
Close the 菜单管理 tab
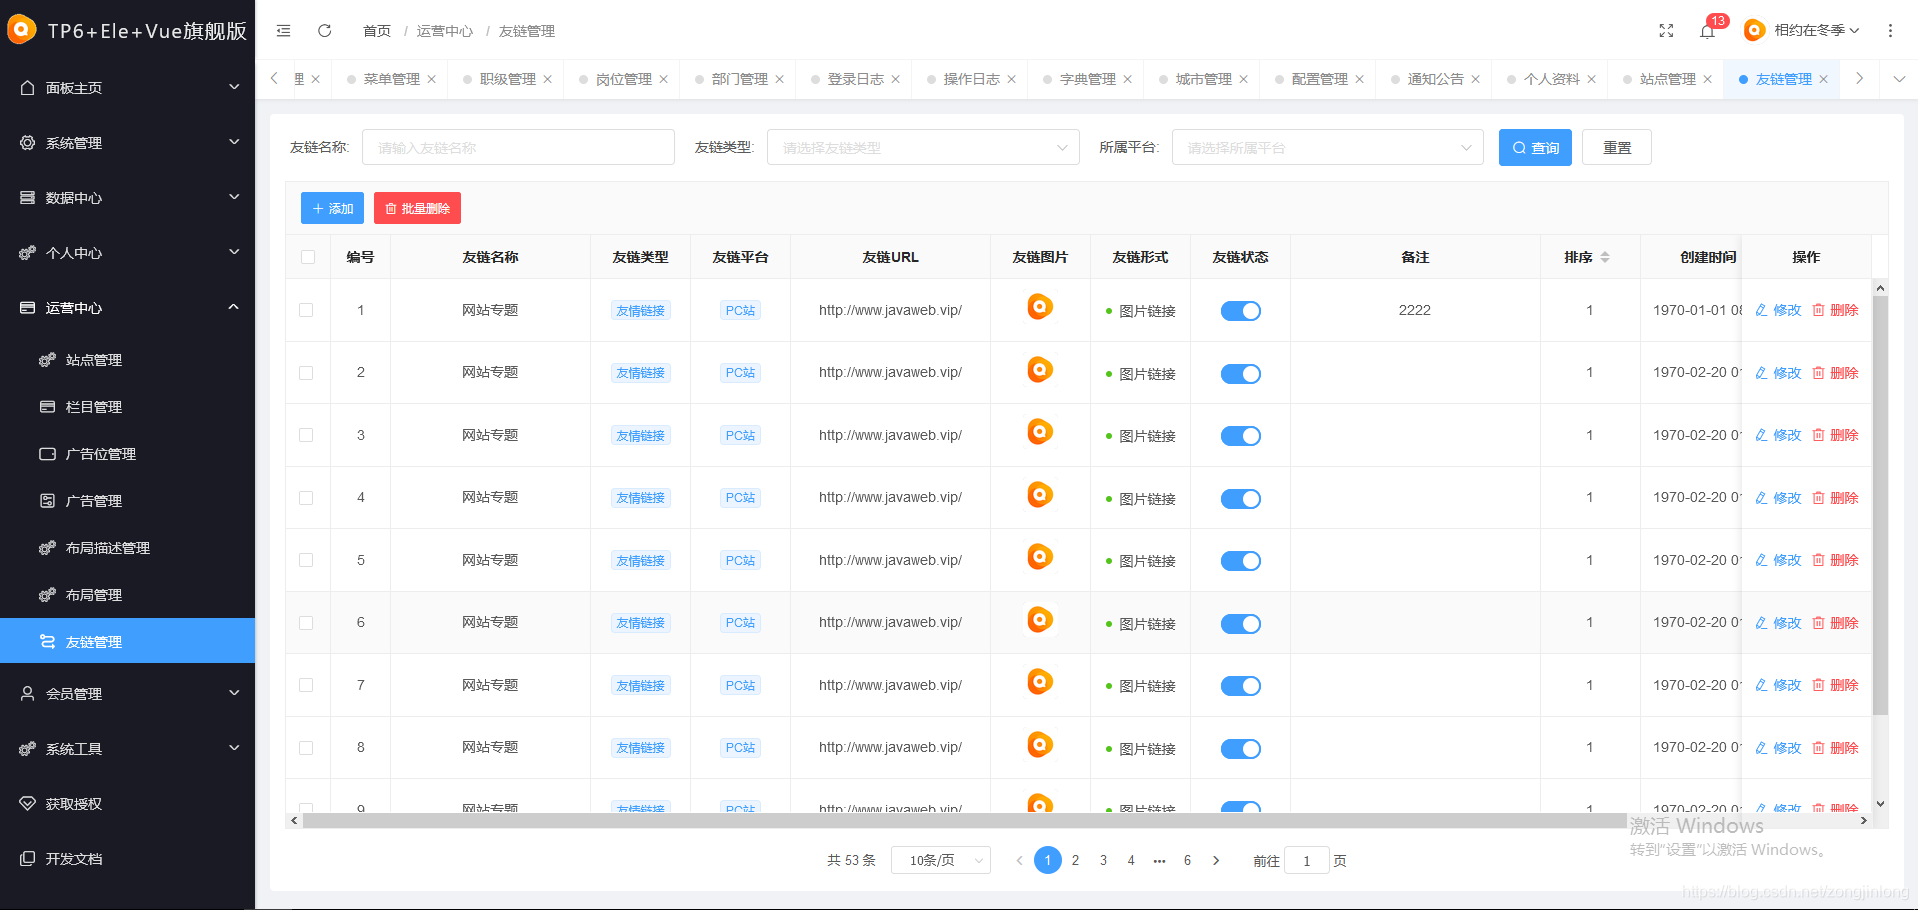tap(432, 79)
